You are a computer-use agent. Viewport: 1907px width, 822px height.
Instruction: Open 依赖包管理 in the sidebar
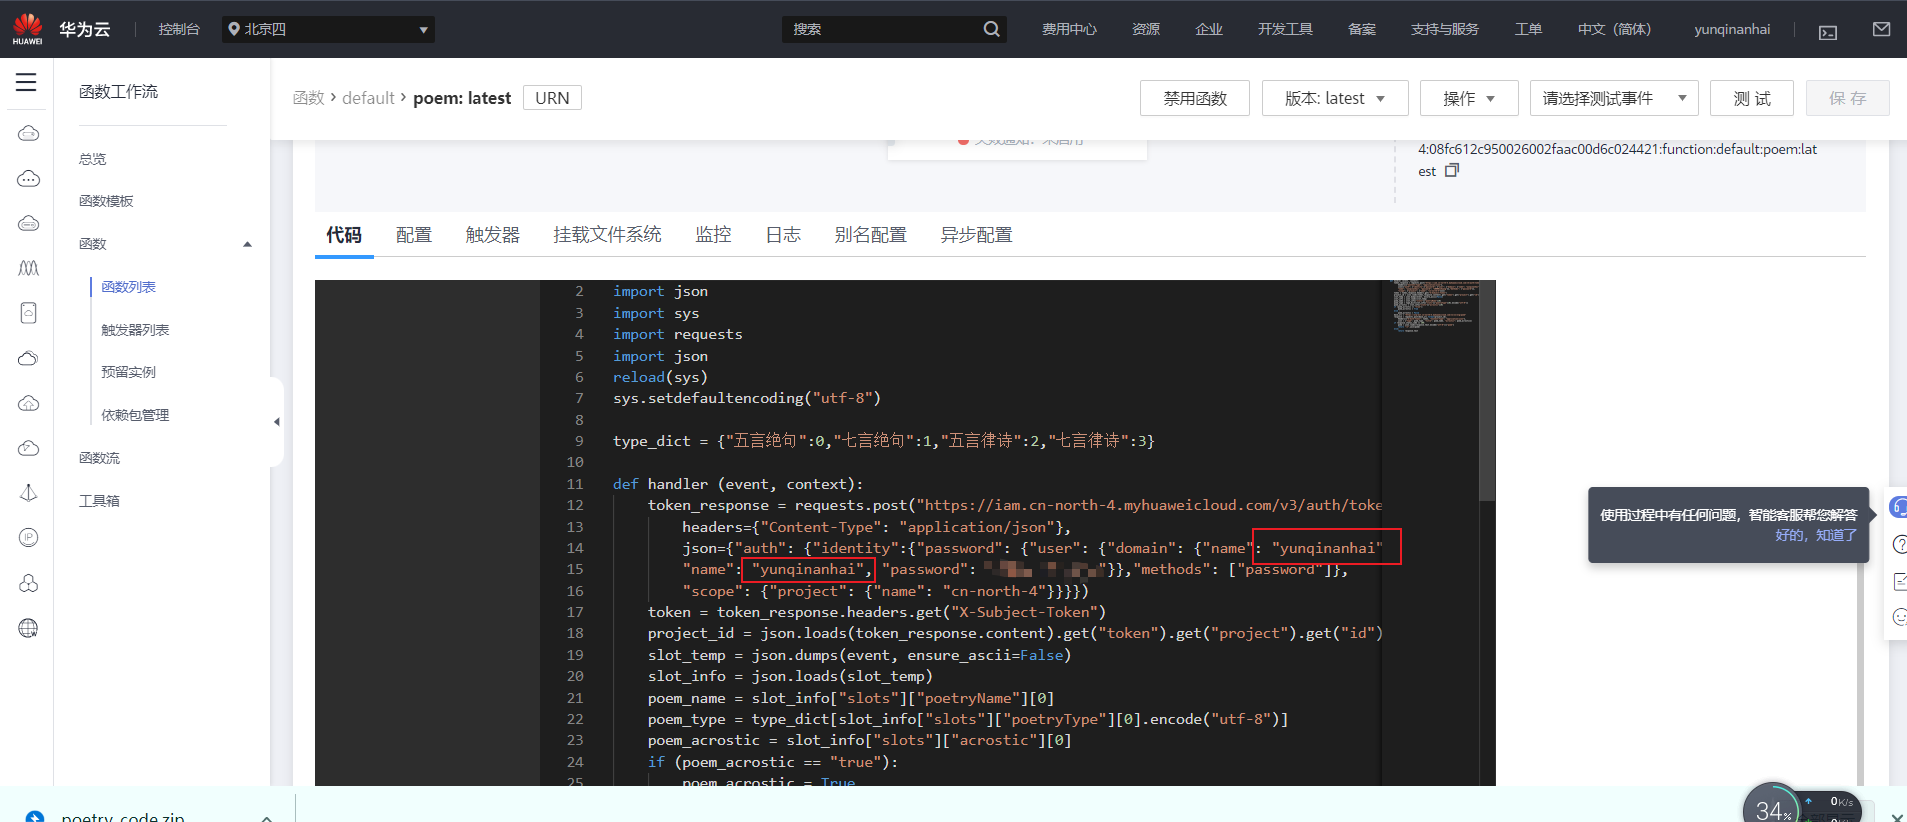click(135, 415)
